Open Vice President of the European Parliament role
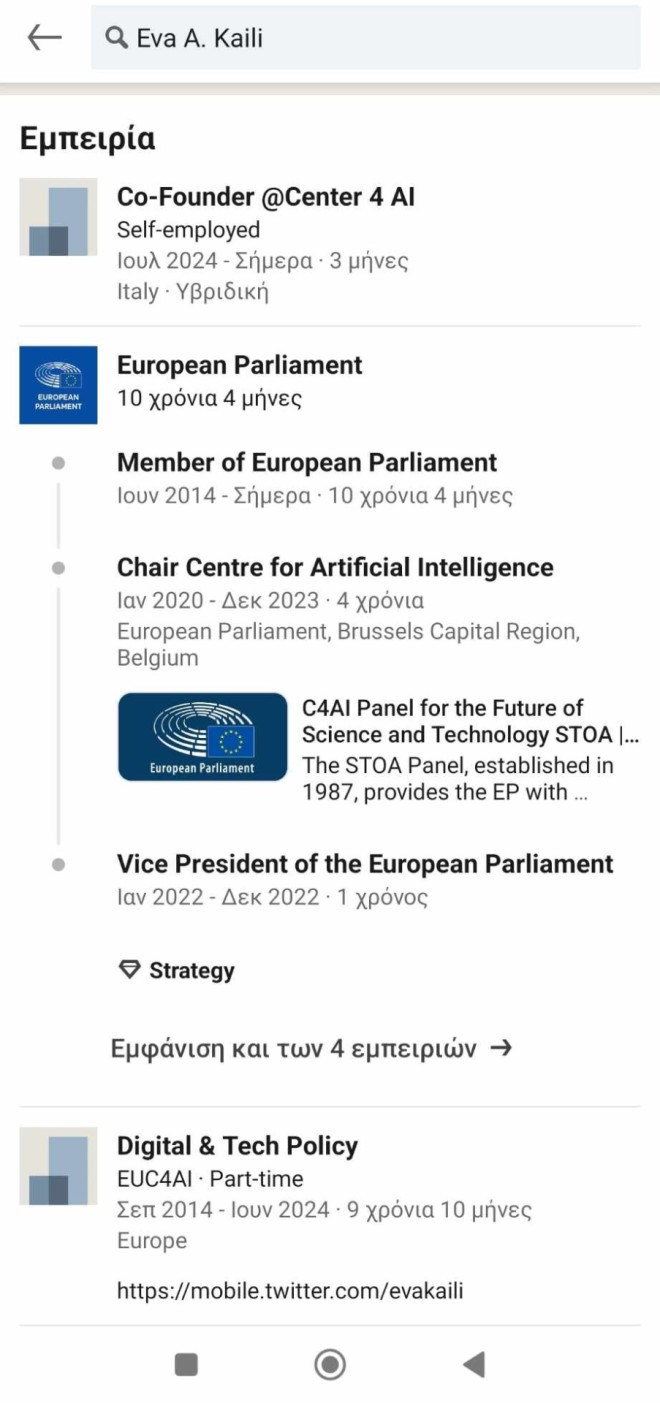The image size is (660, 1403). point(365,863)
